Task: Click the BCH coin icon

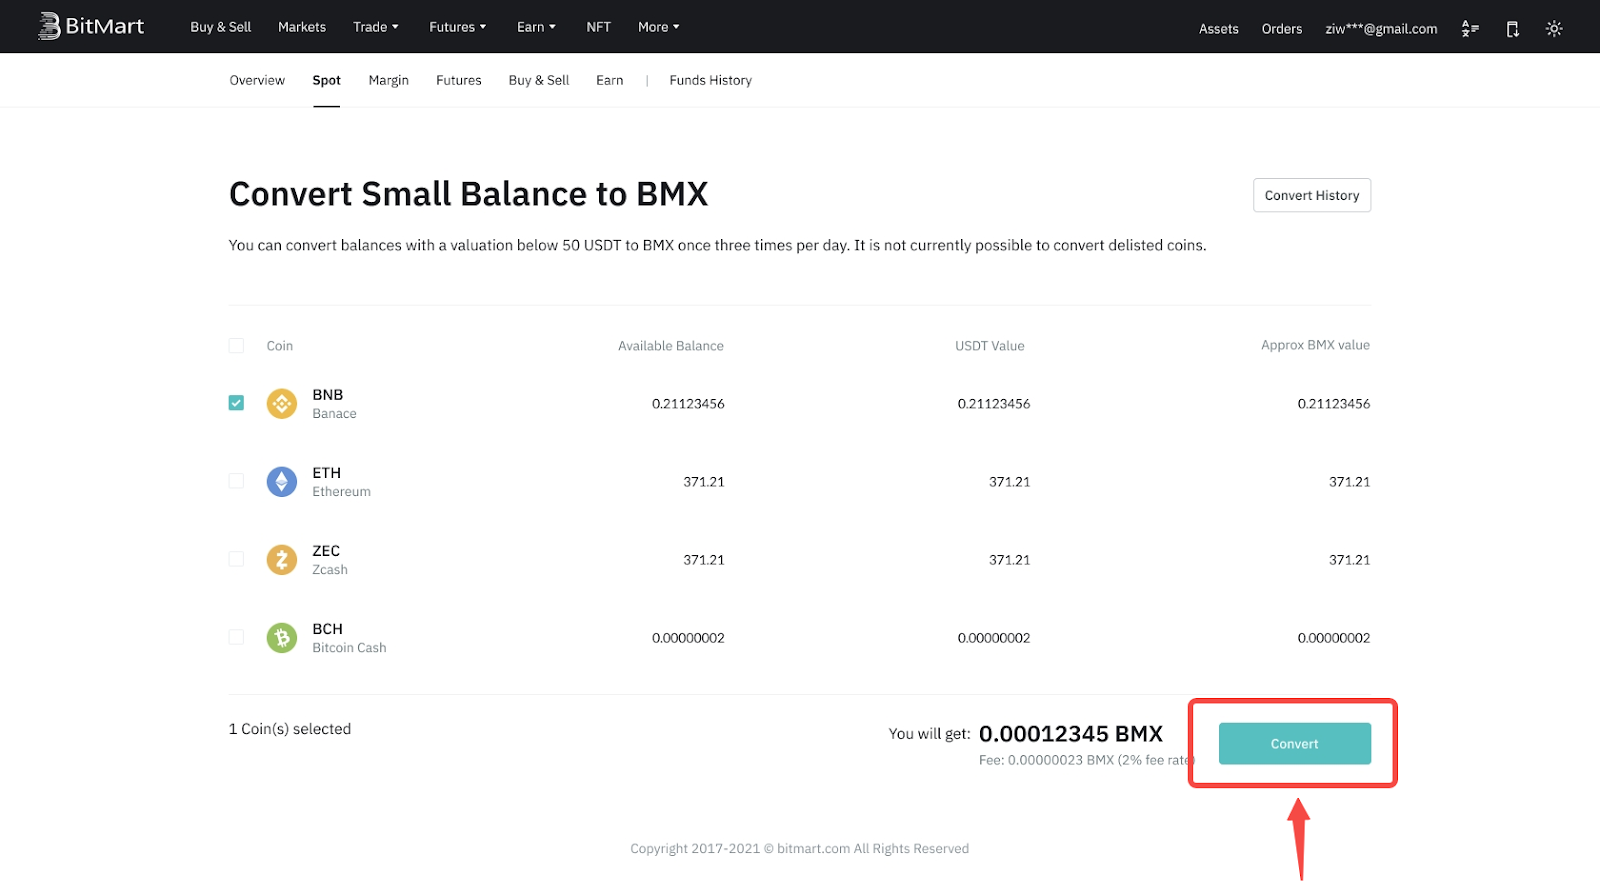Action: coord(282,638)
